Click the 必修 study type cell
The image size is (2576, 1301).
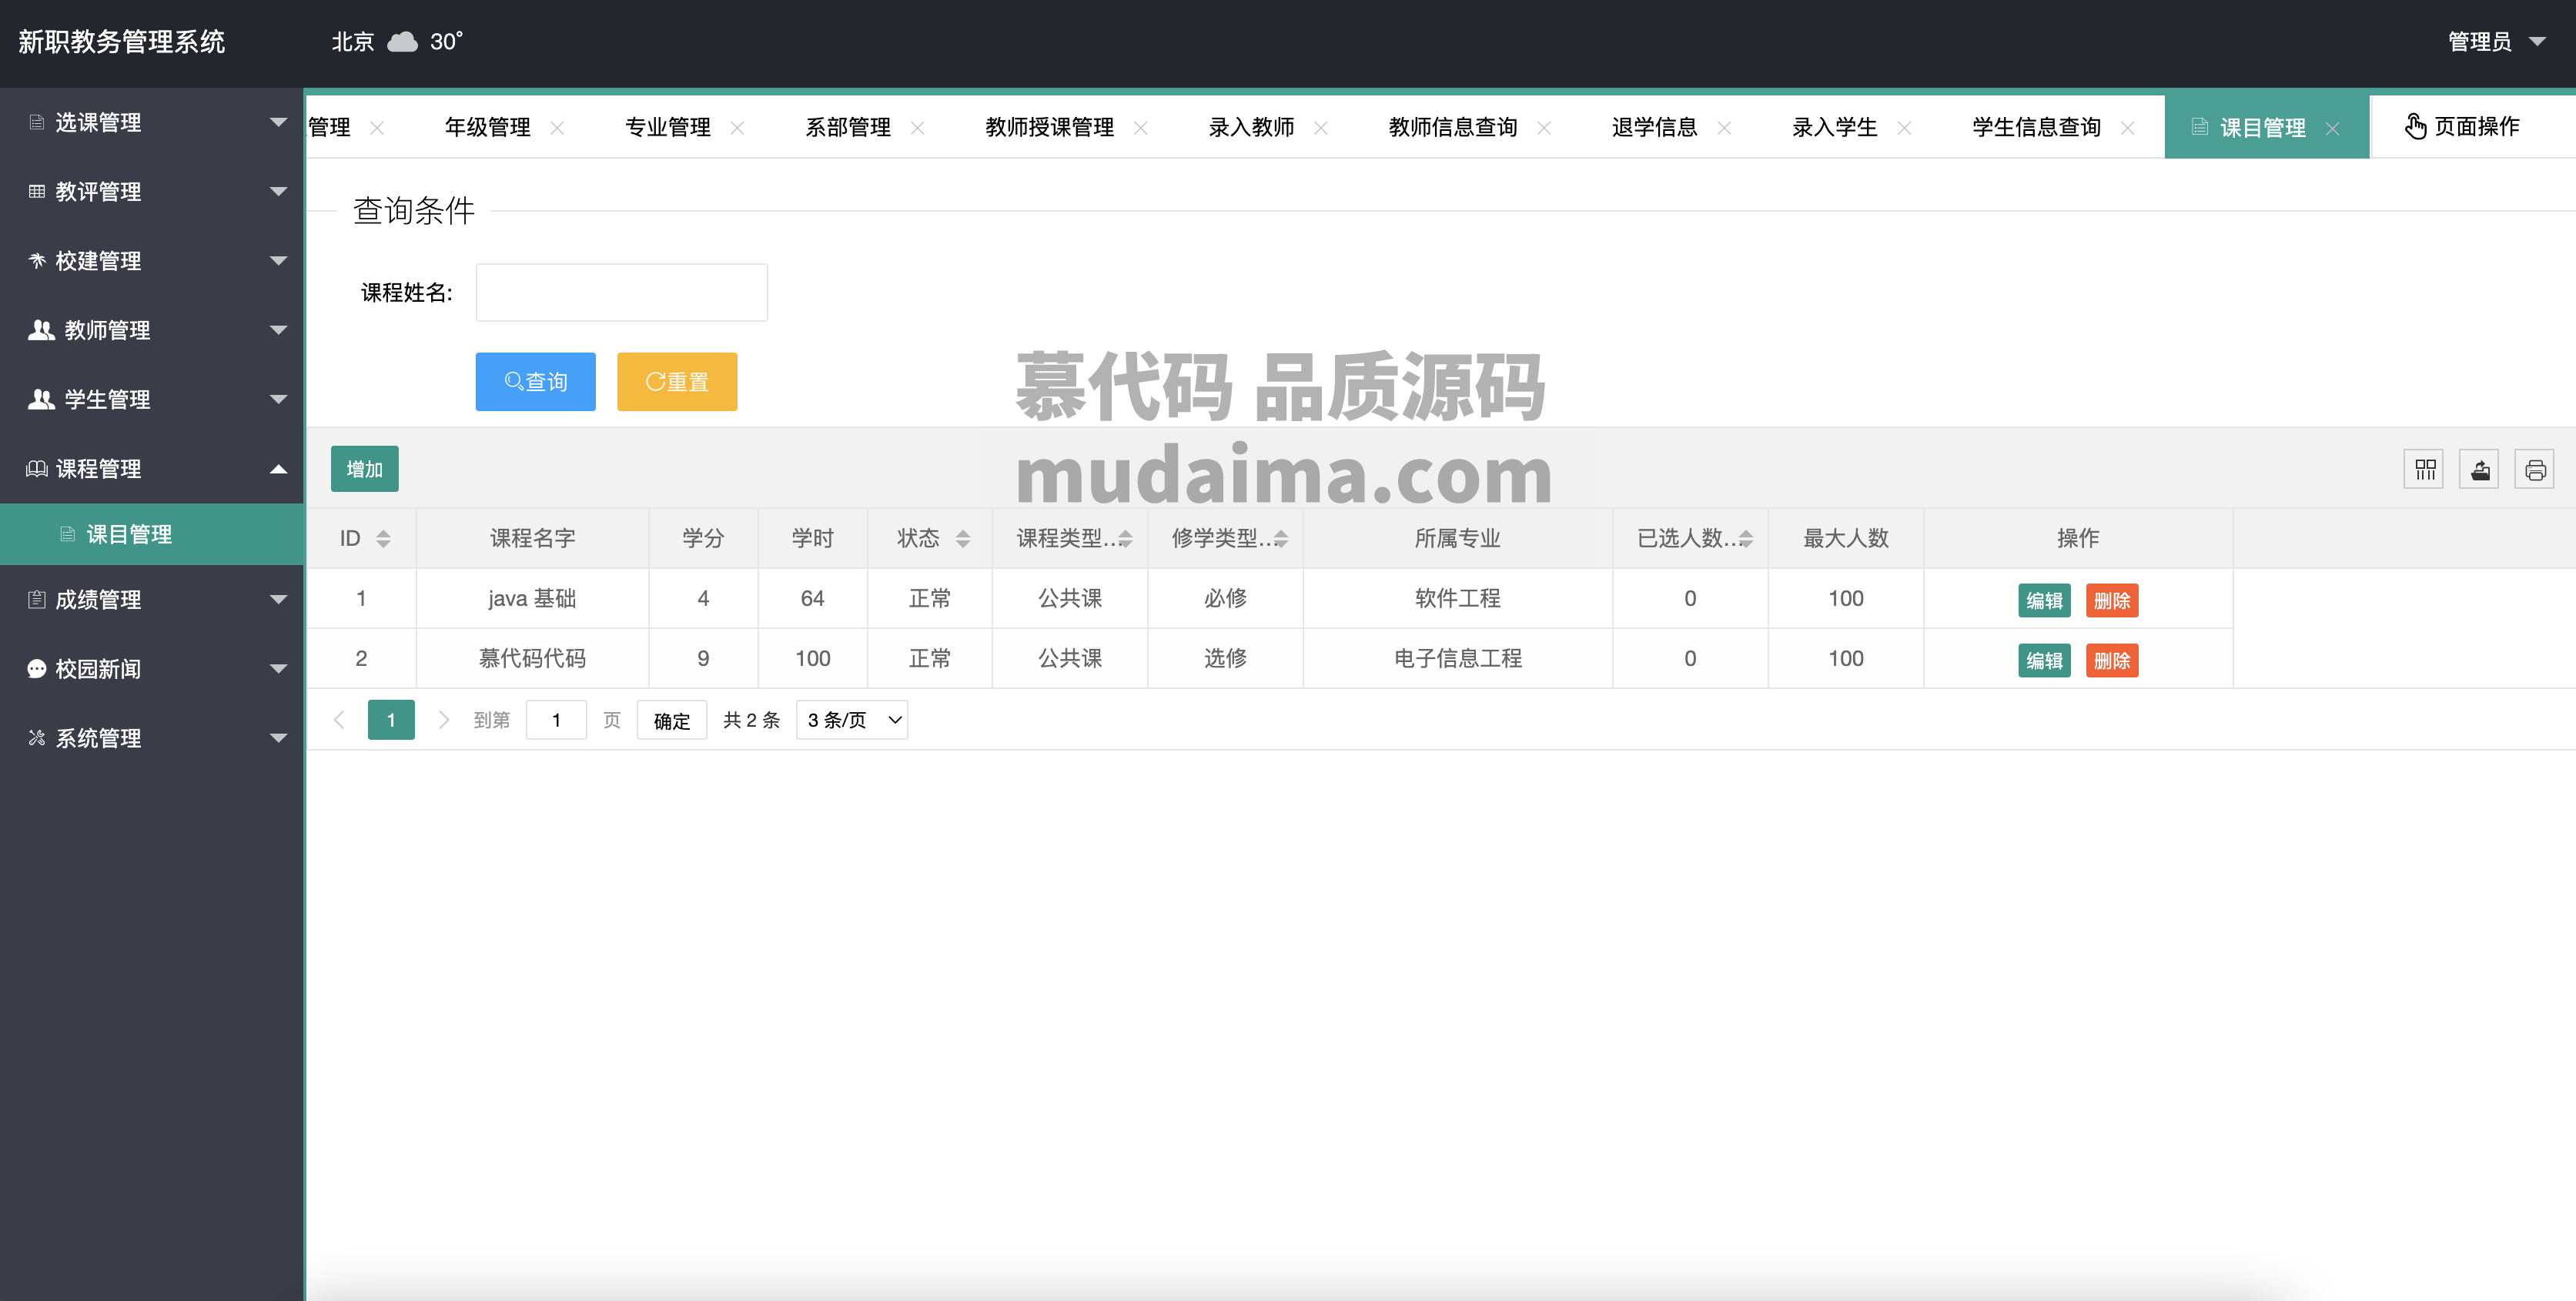point(1225,599)
